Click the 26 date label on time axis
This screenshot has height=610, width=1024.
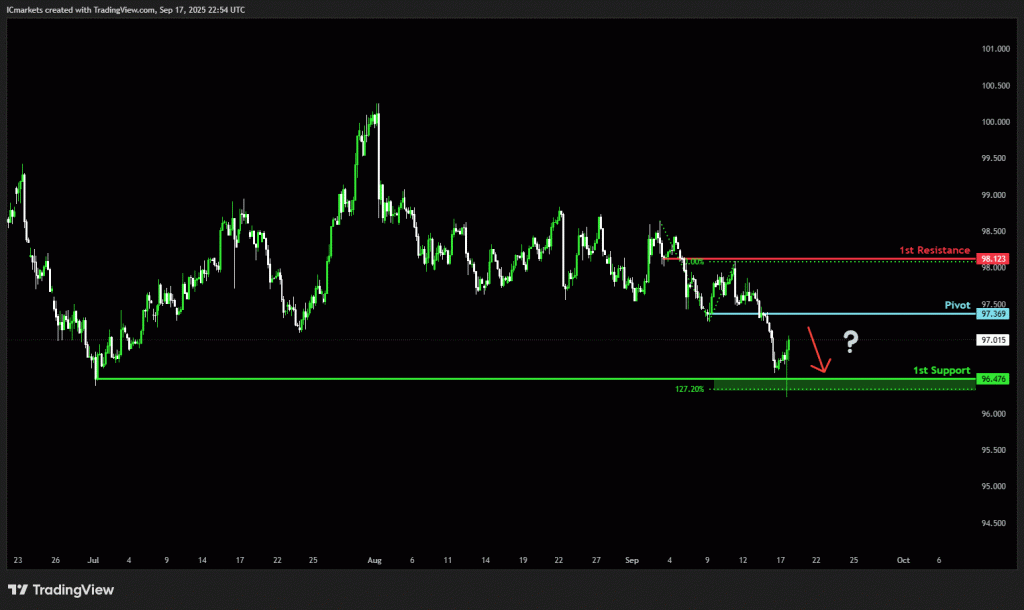pyautogui.click(x=56, y=560)
